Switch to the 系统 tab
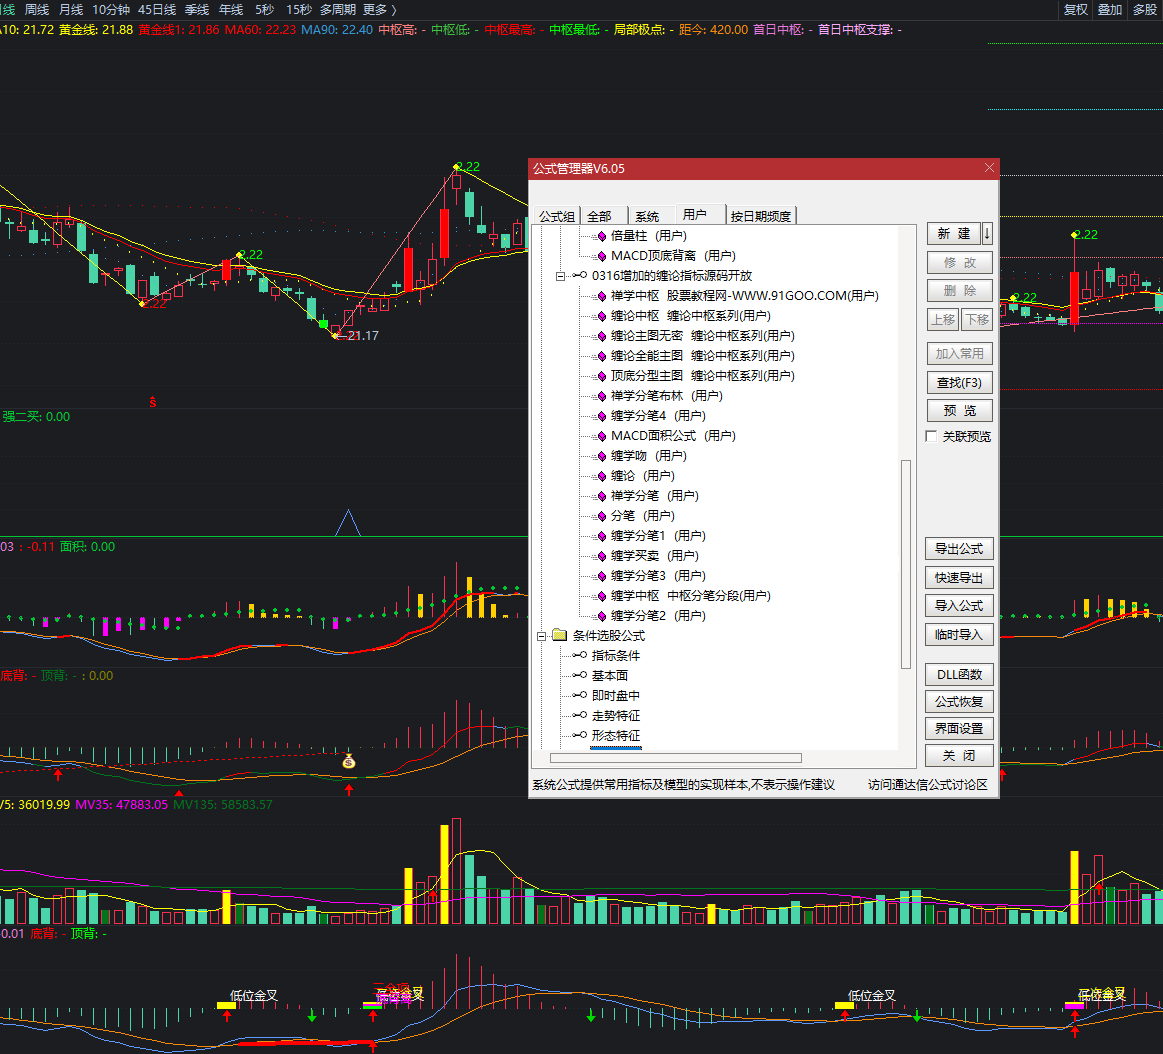Screen dimensions: 1163x1054 (x=647, y=216)
